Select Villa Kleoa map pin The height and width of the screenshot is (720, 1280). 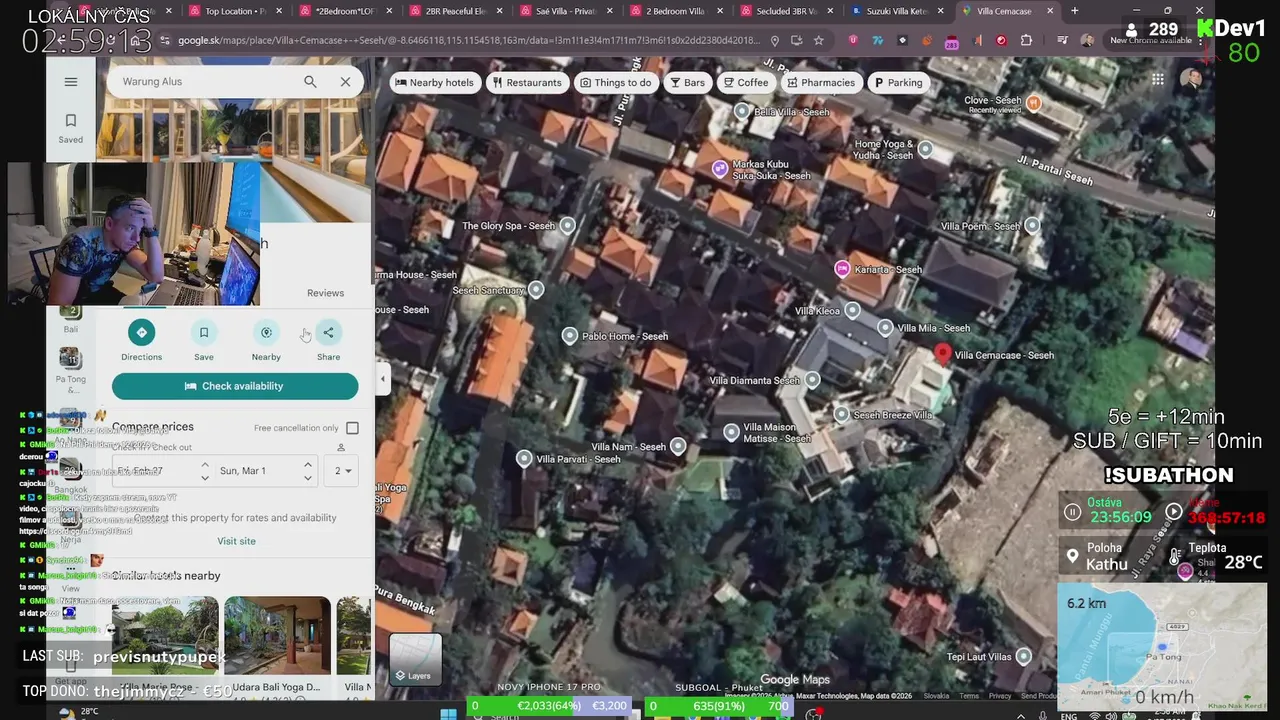pos(852,311)
